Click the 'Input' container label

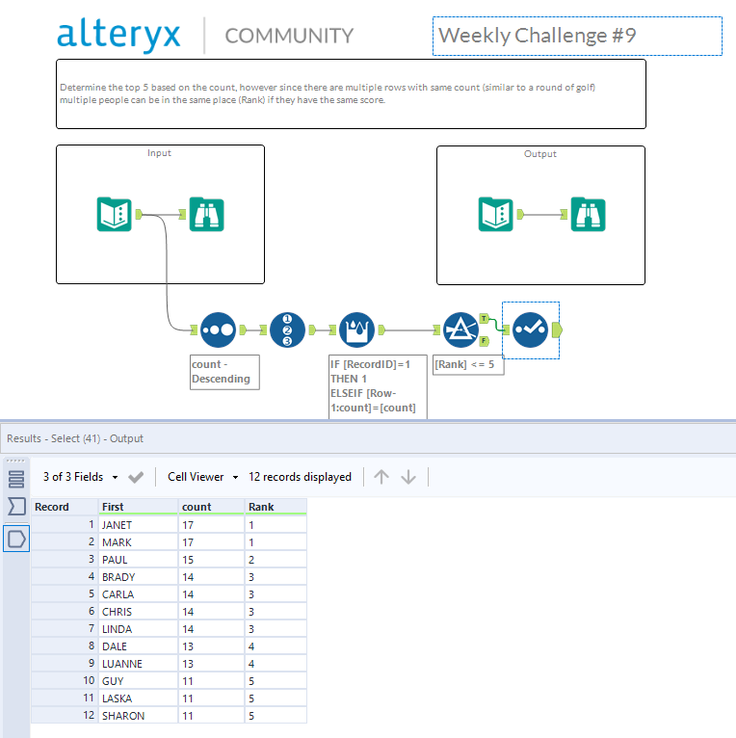[x=159, y=153]
